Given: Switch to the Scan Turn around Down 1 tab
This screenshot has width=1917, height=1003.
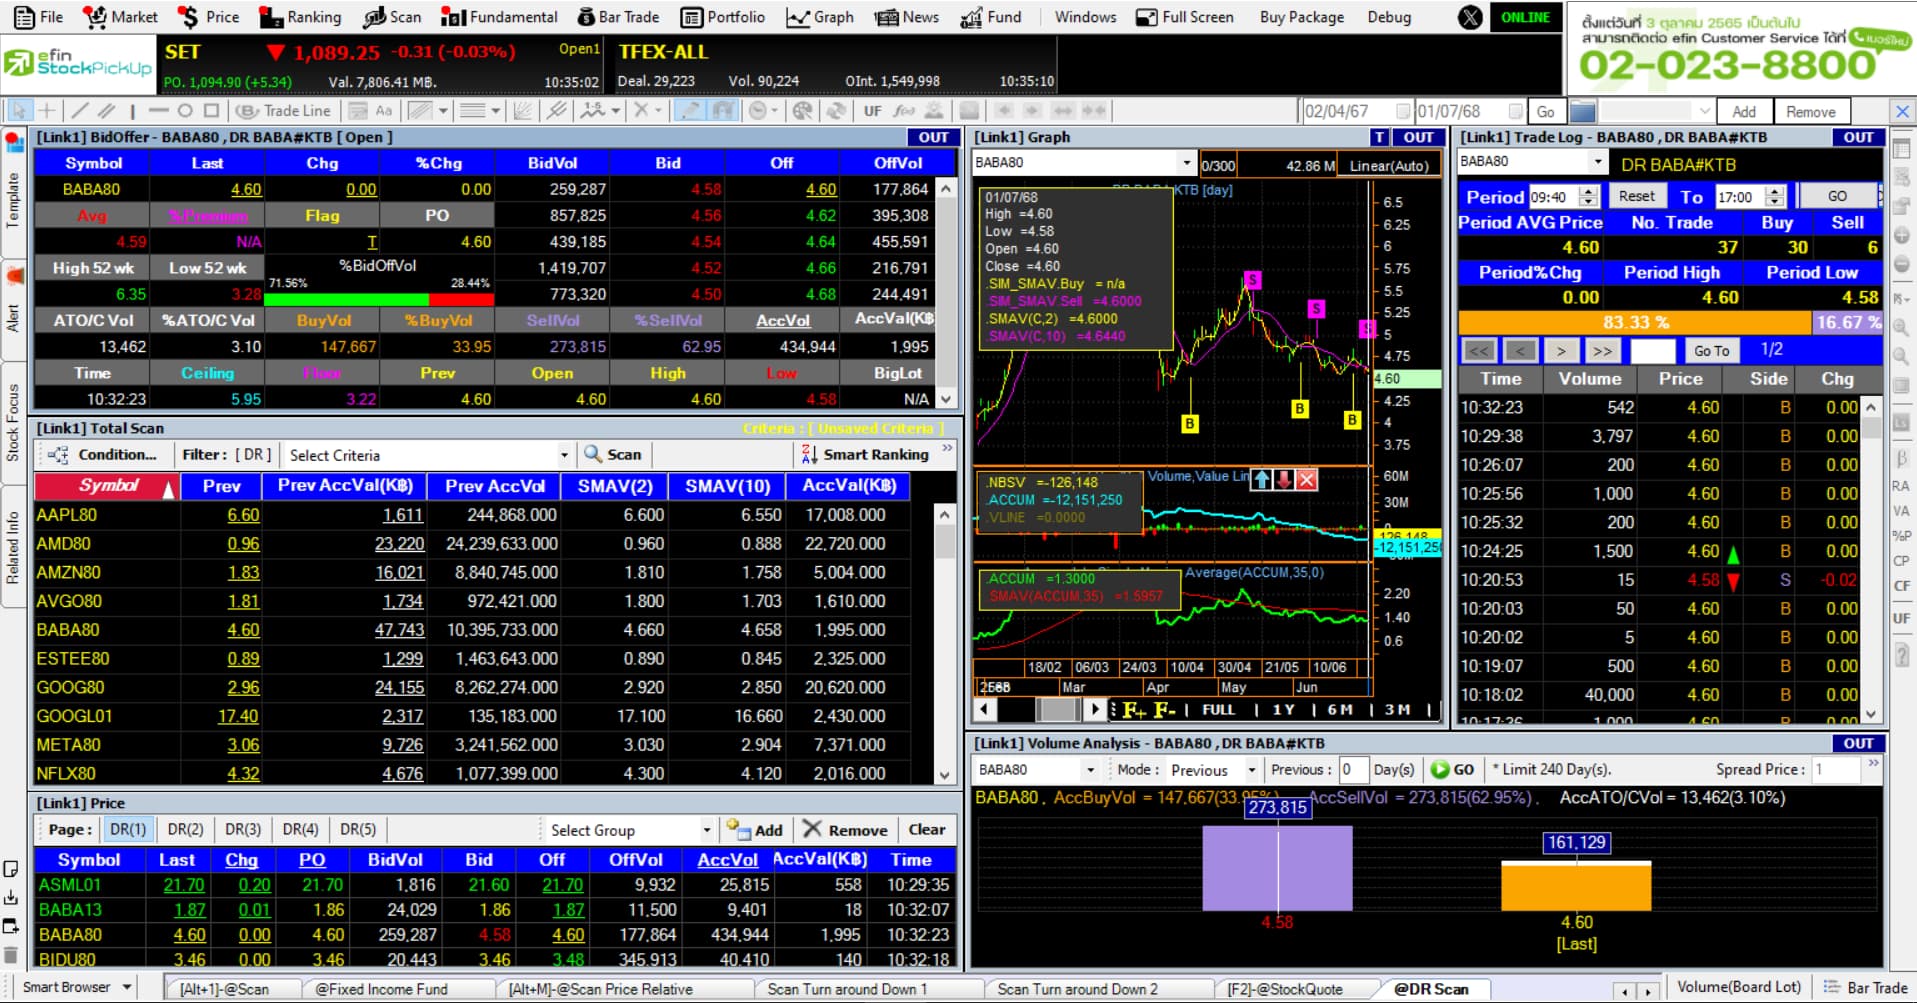Looking at the screenshot, I should 847,989.
